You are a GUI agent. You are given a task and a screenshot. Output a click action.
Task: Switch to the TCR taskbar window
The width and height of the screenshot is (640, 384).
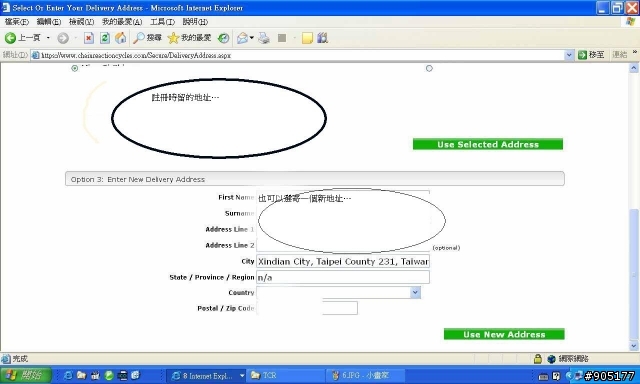click(x=286, y=375)
